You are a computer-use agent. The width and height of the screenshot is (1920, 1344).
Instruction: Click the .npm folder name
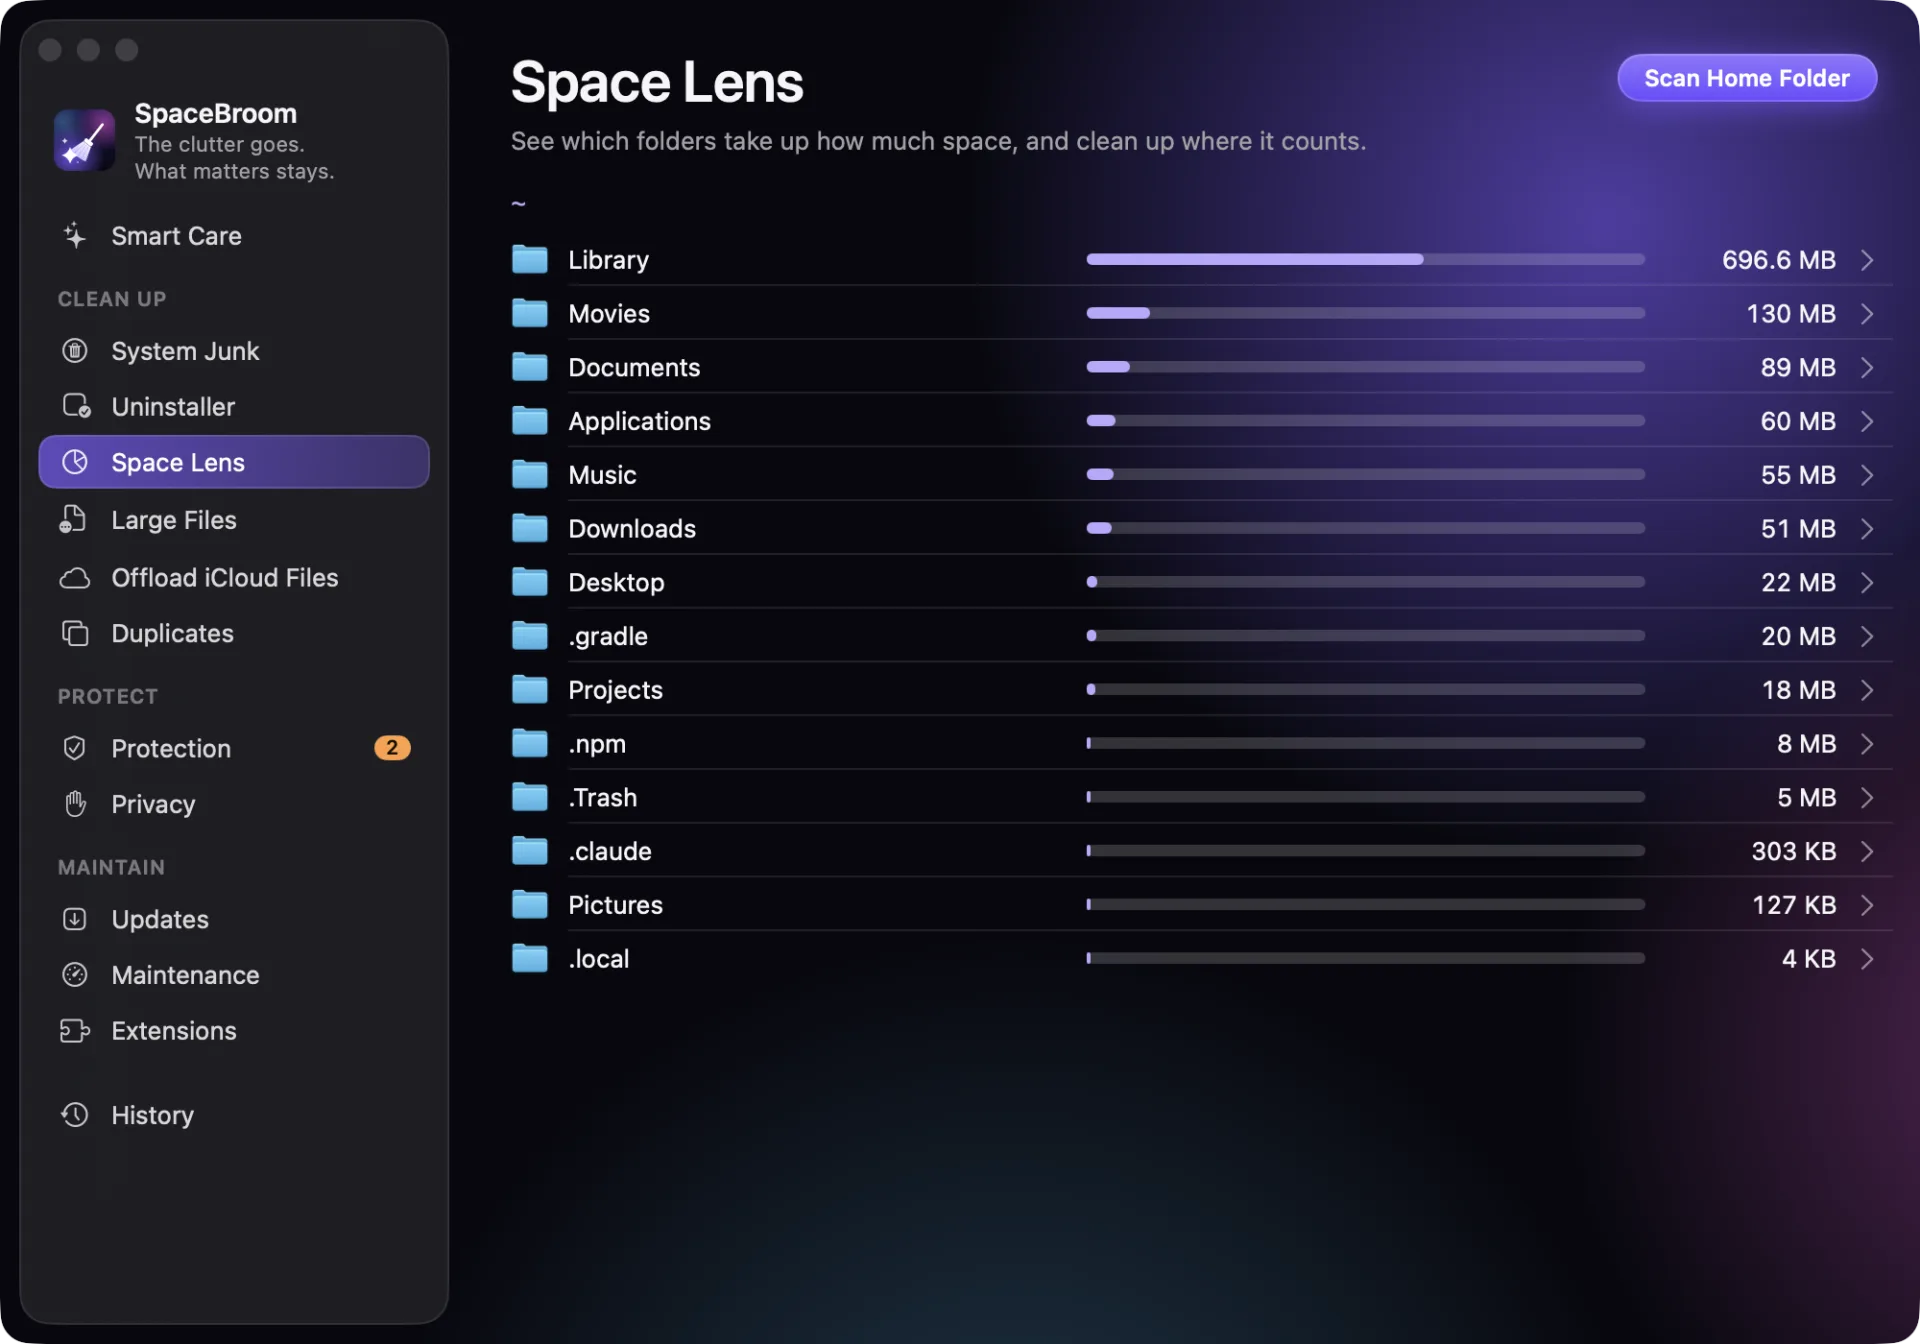(x=597, y=744)
